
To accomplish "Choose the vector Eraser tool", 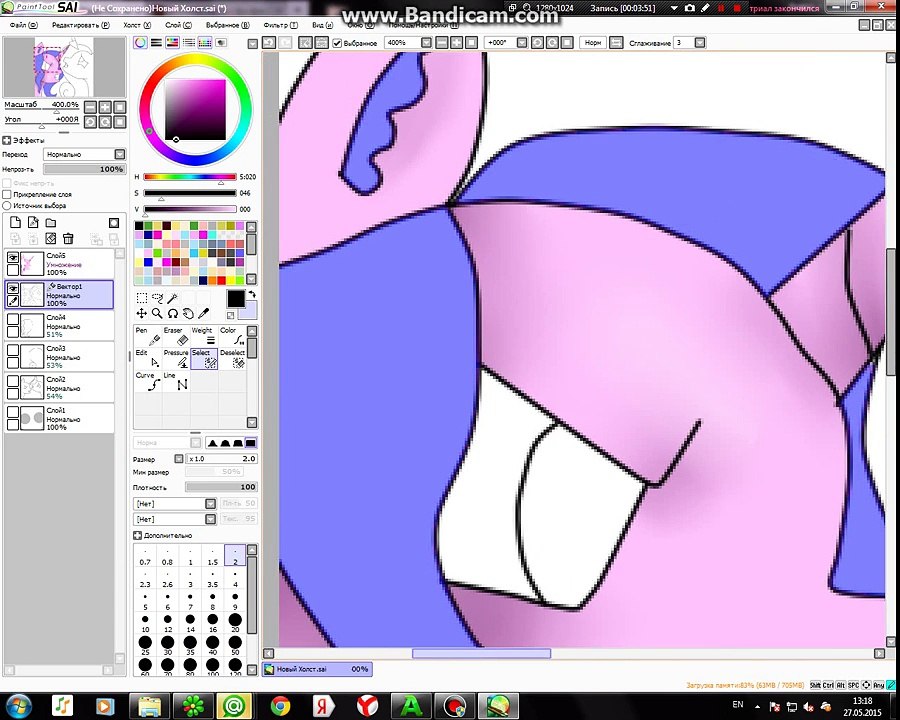I will tap(176, 336).
